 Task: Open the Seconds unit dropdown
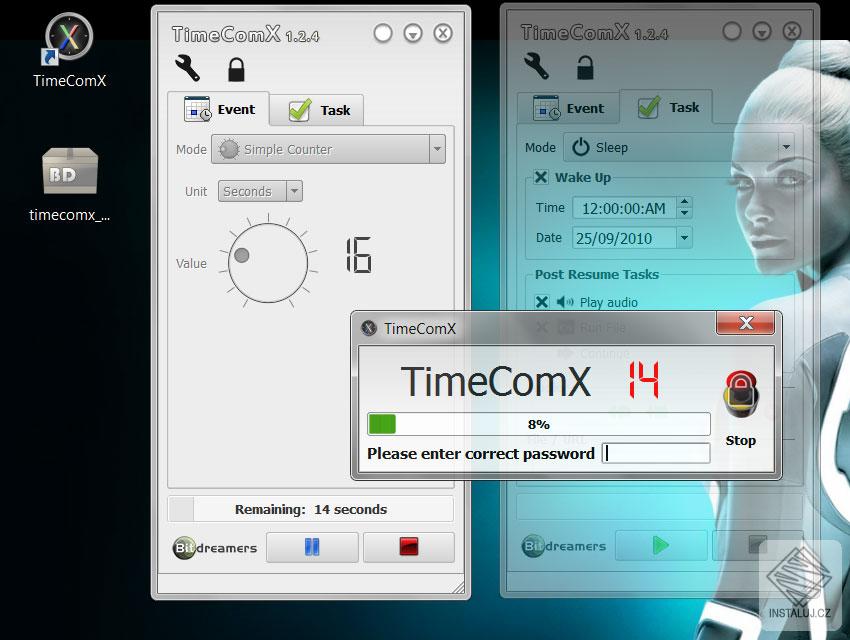point(294,191)
